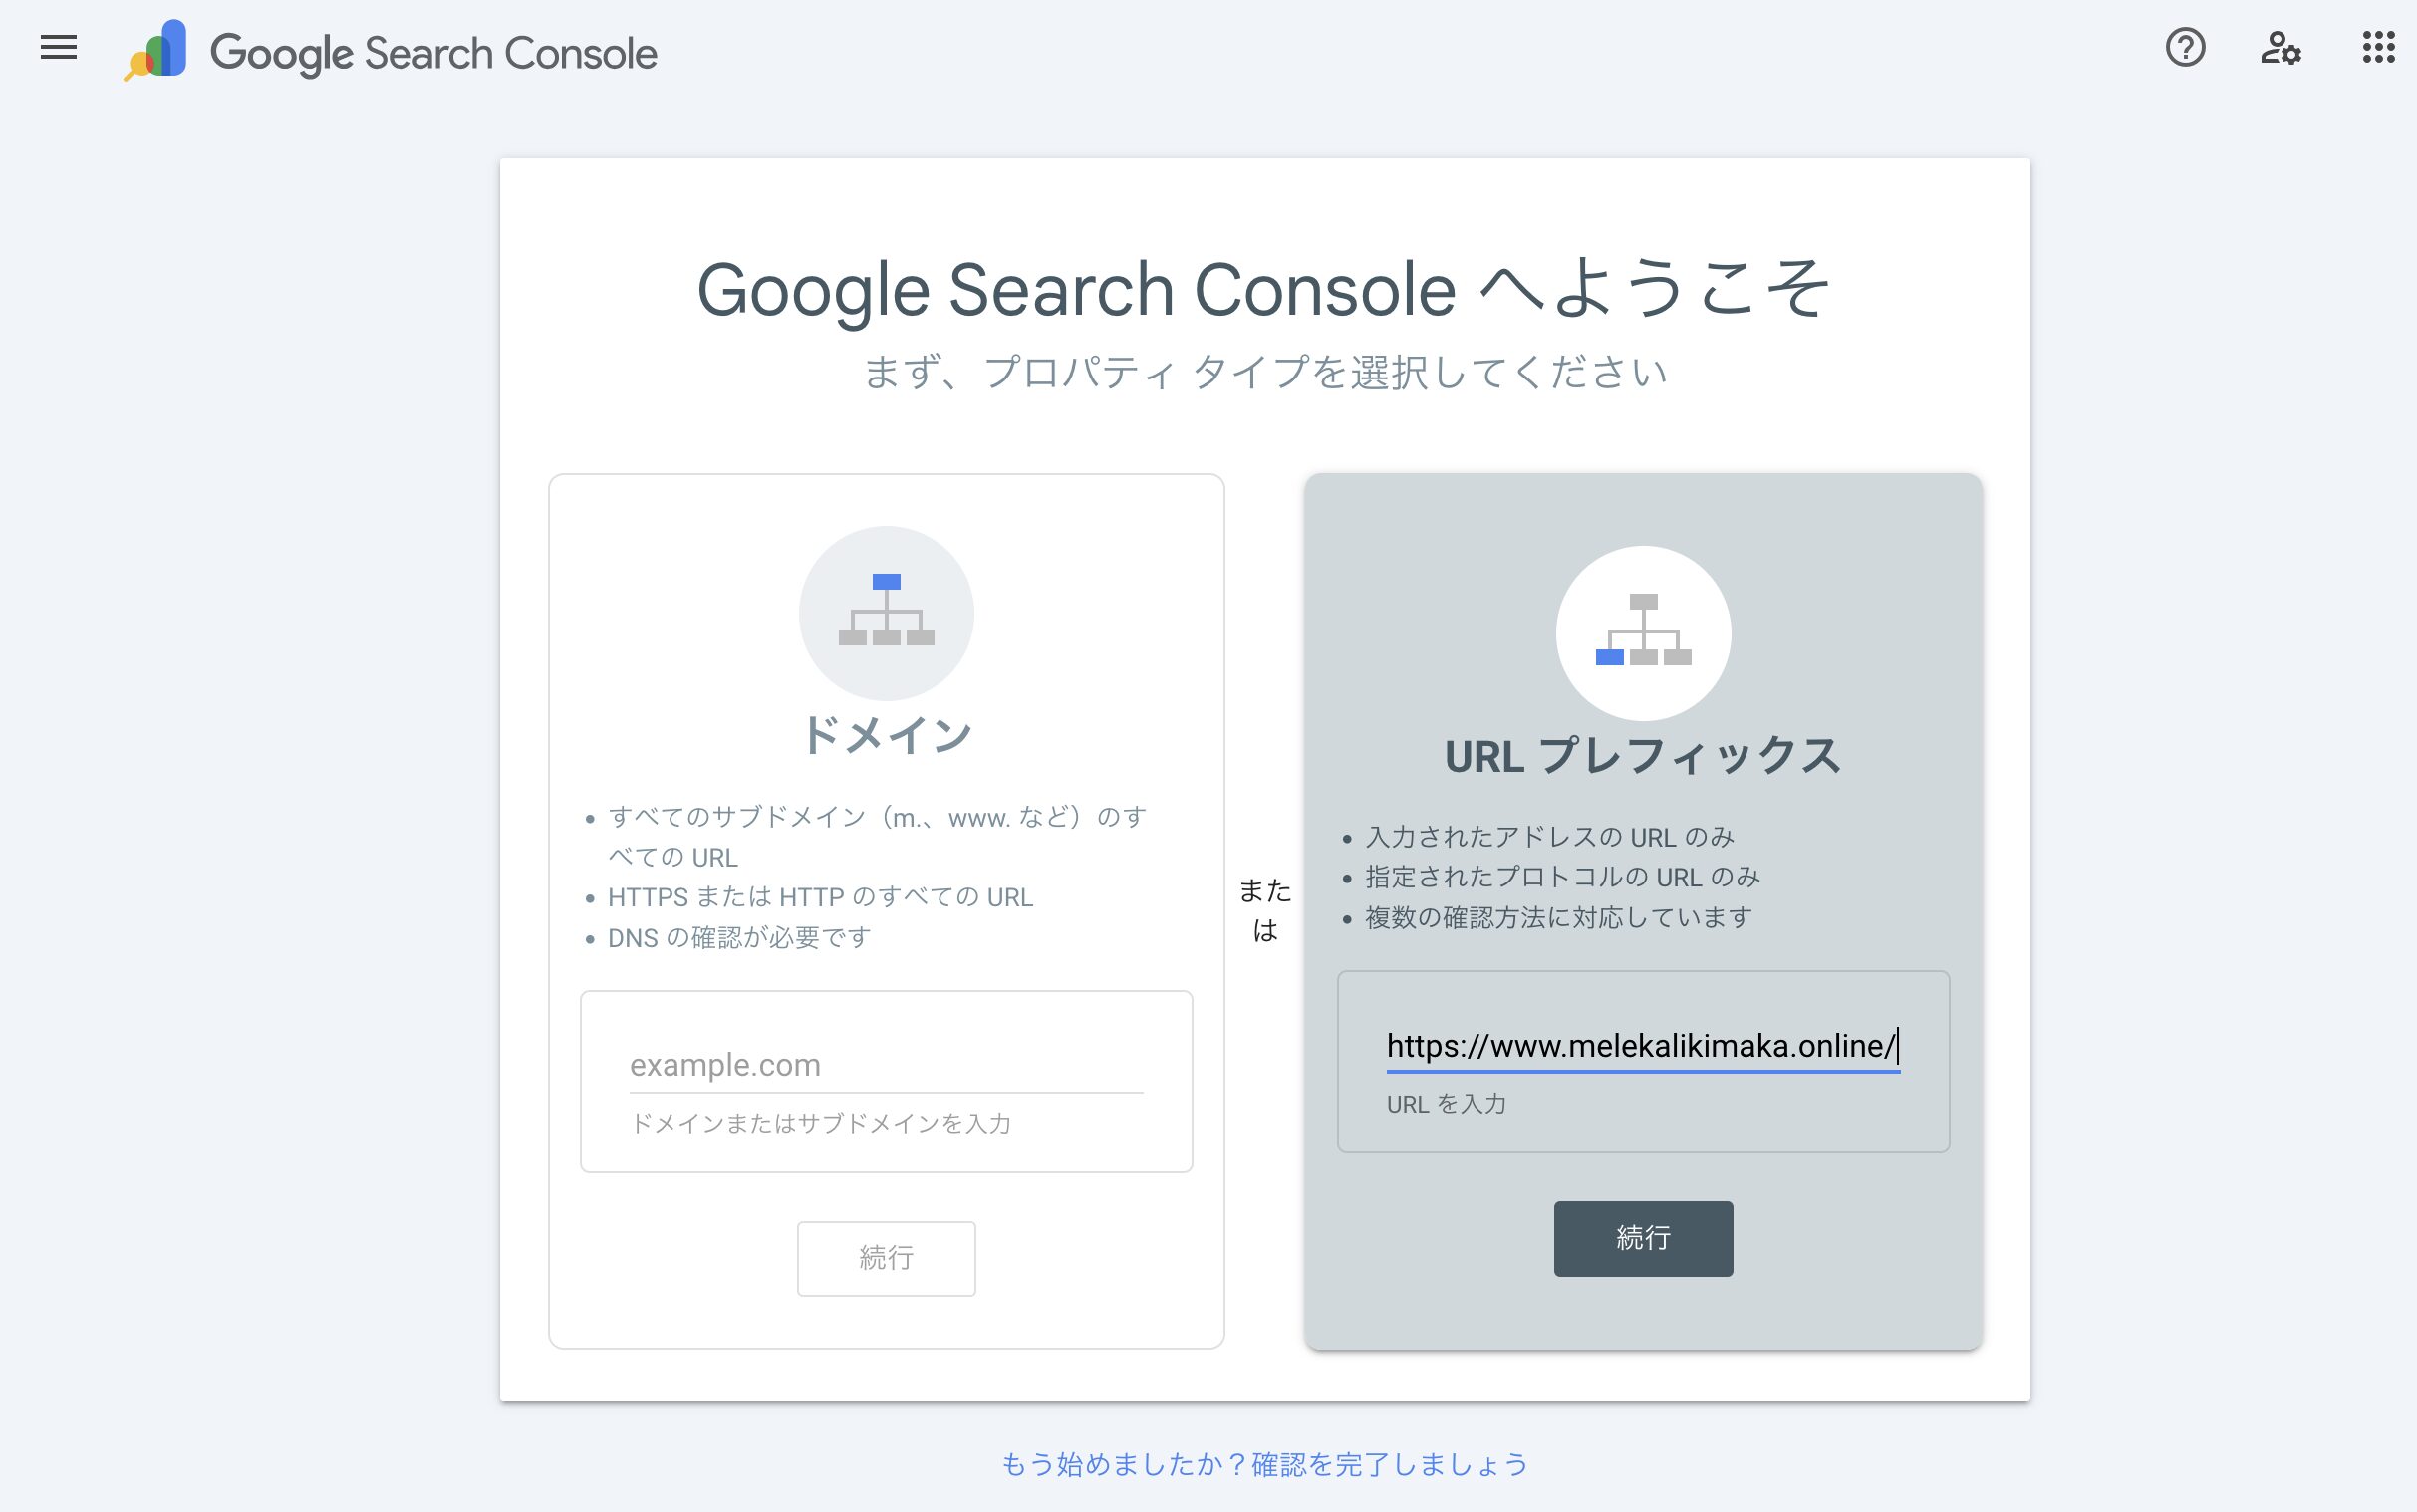Screen dimensions: 2417x1512
Task: Click 続行 button under the domain field
Action: point(886,1258)
